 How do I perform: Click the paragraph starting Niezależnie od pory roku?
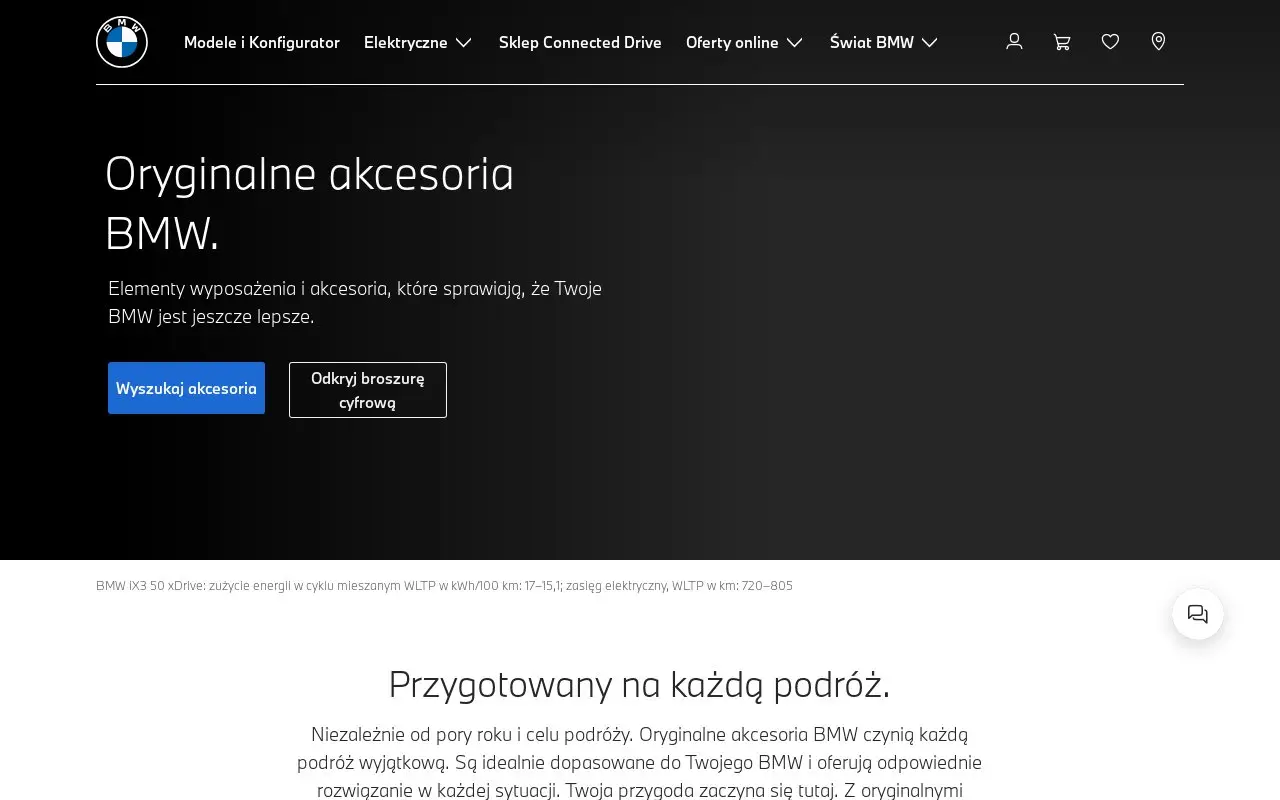[x=639, y=762]
